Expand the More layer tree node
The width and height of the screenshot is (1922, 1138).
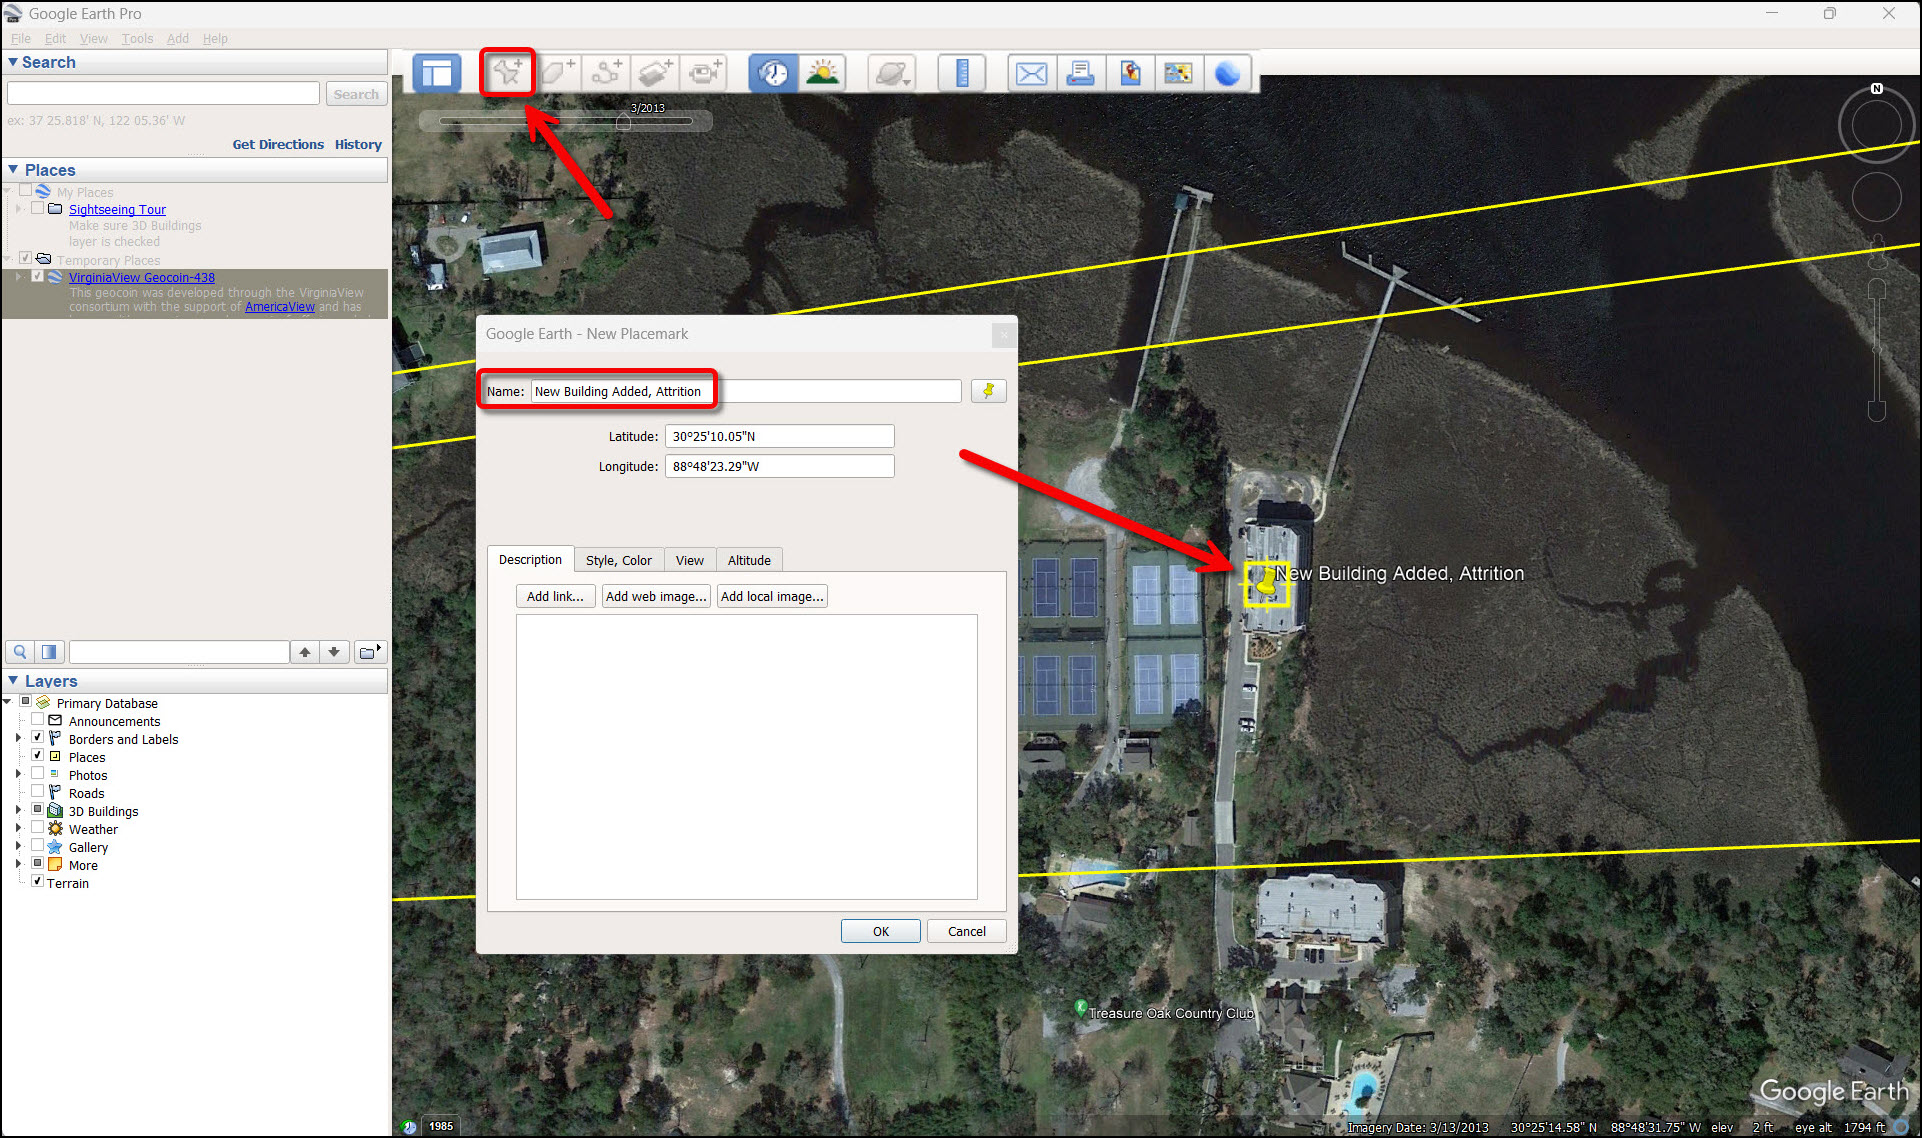[18, 864]
